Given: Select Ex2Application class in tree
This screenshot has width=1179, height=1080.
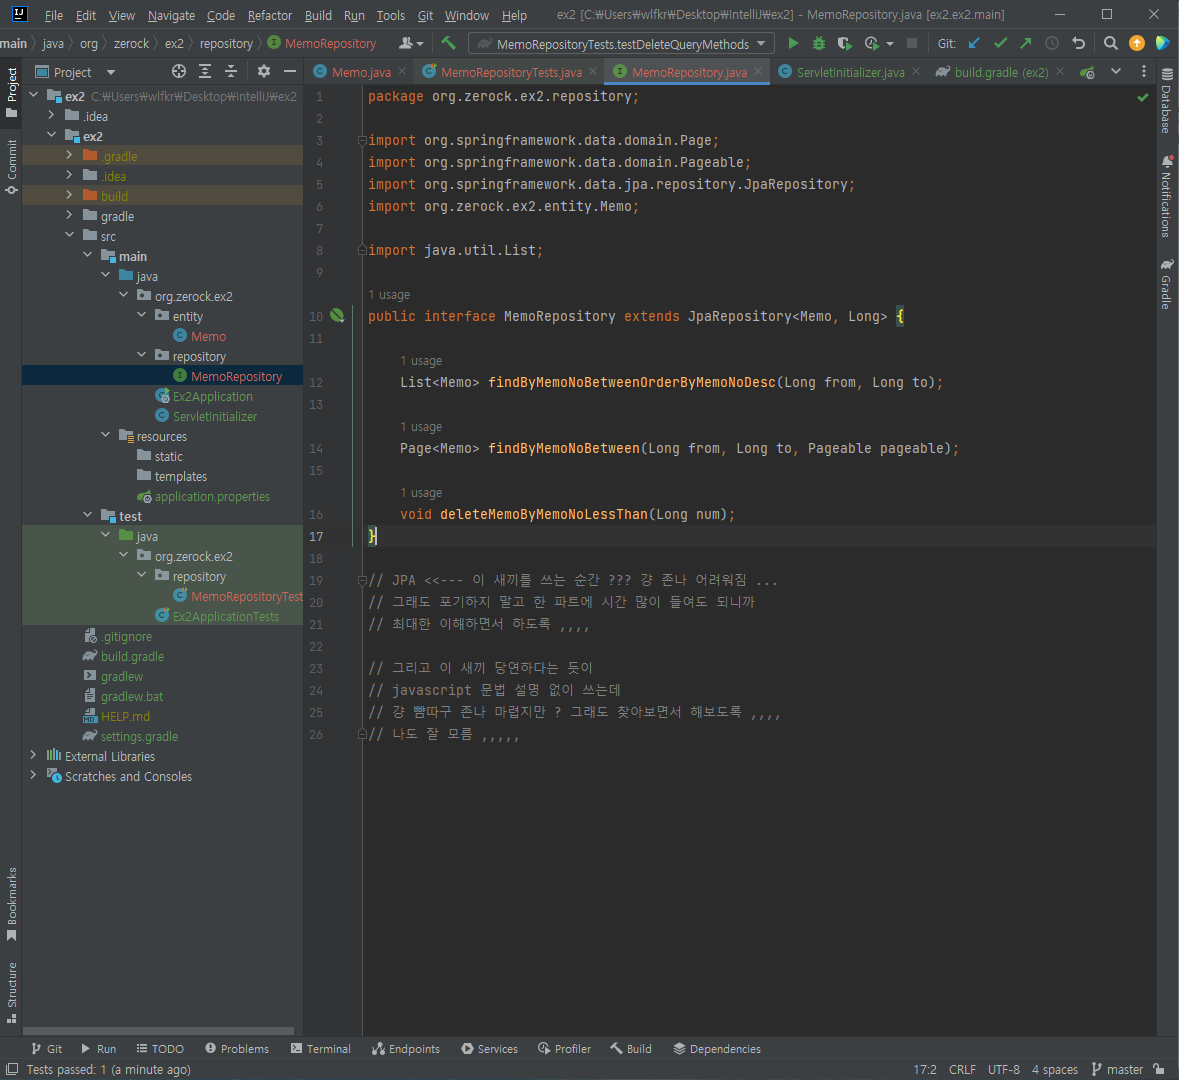Looking at the screenshot, I should coord(213,396).
